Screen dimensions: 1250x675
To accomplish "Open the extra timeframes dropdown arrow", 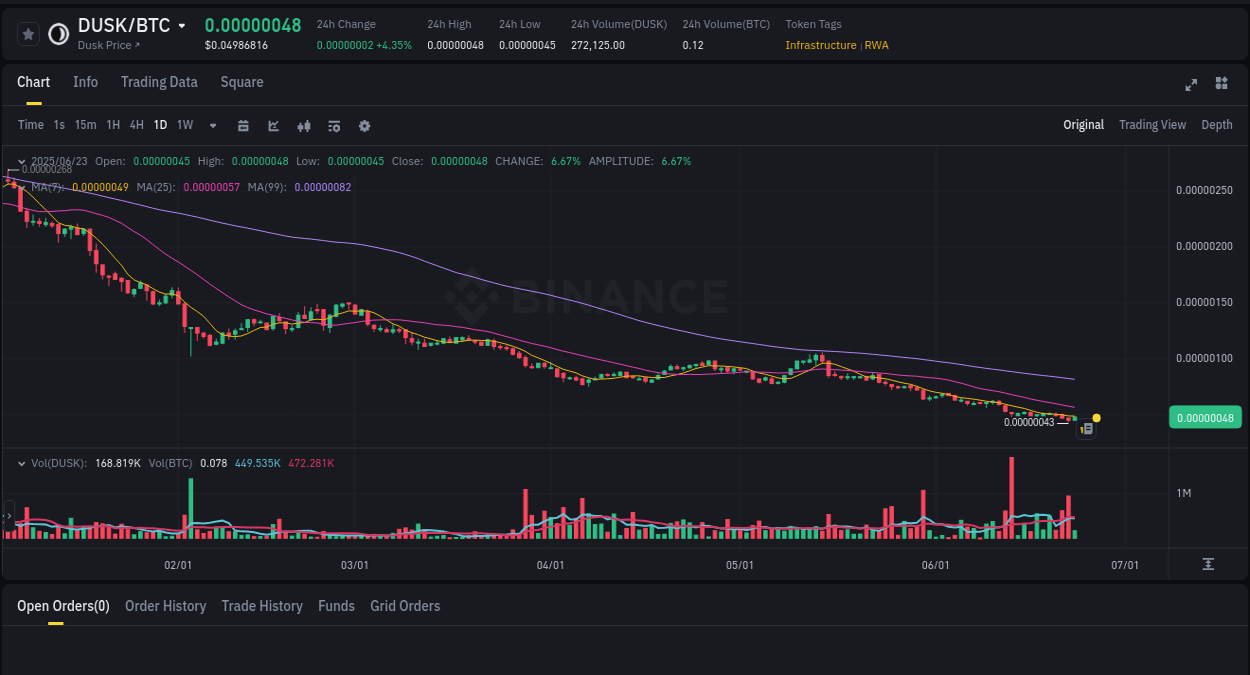I will click(x=212, y=125).
